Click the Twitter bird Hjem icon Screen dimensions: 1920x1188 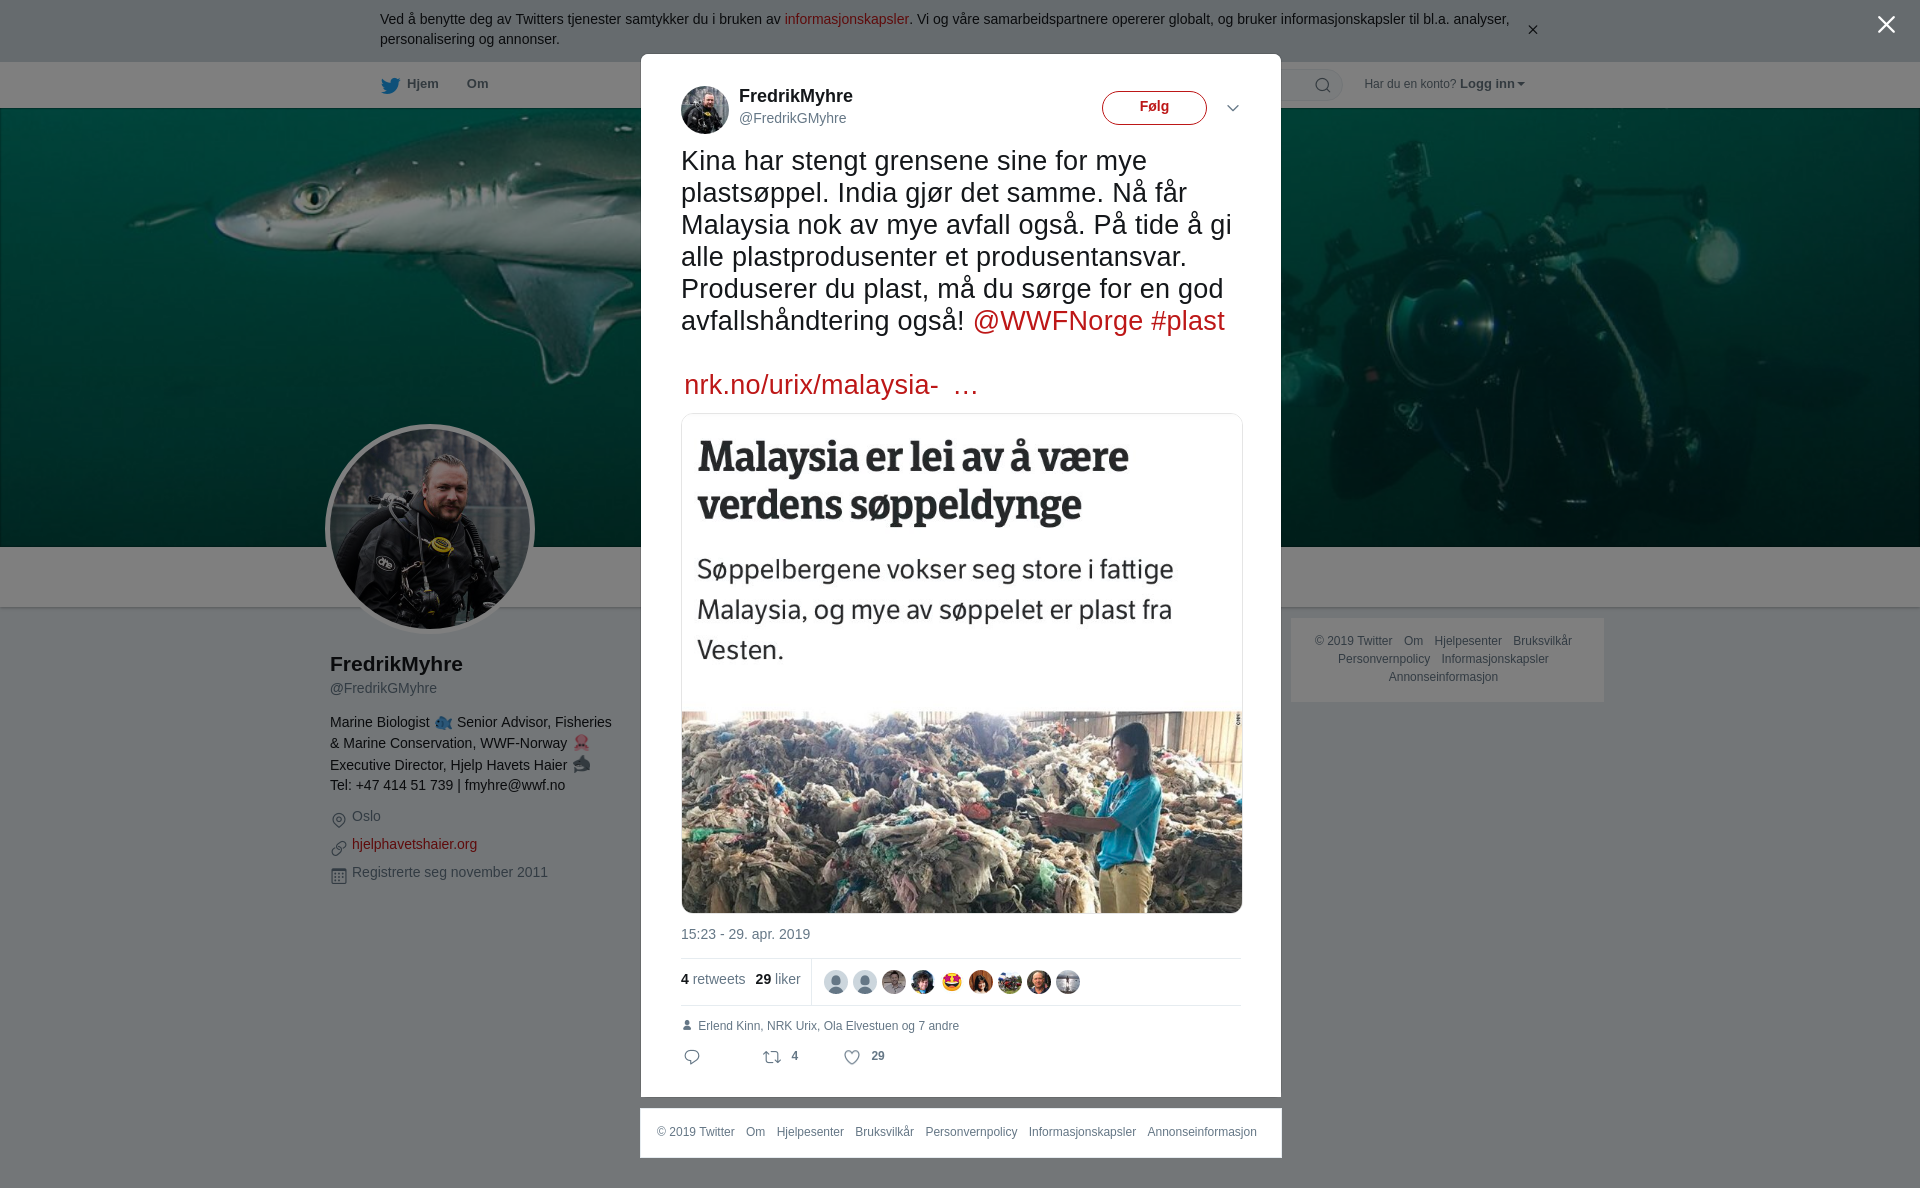pos(390,85)
